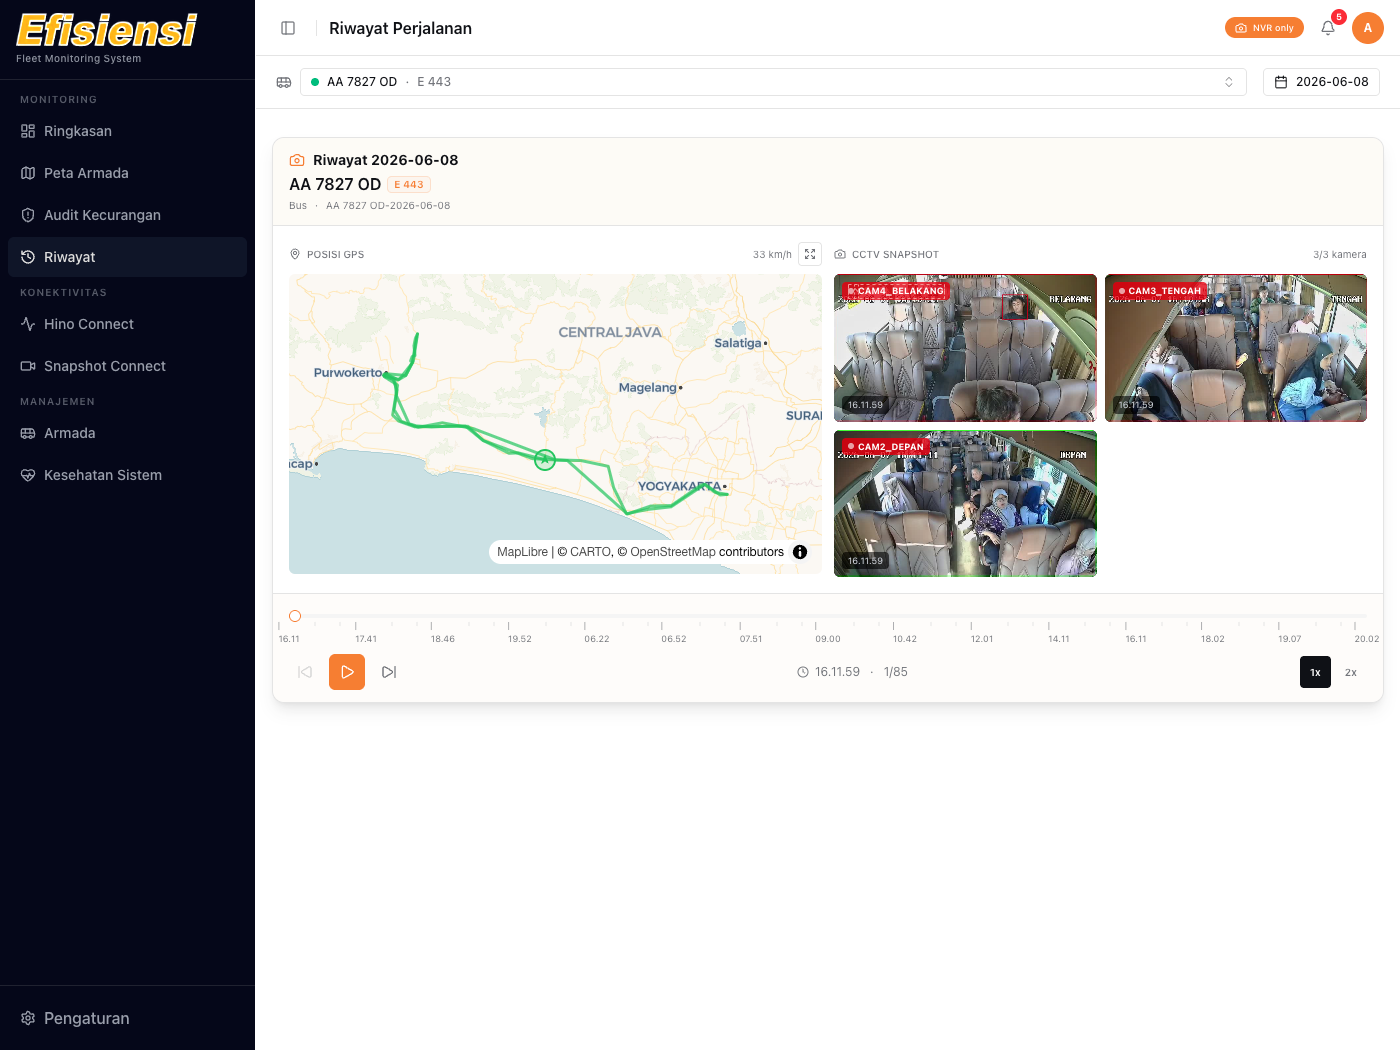Click the Kesehatan Sistem heart icon
The height and width of the screenshot is (1050, 1400).
click(28, 475)
